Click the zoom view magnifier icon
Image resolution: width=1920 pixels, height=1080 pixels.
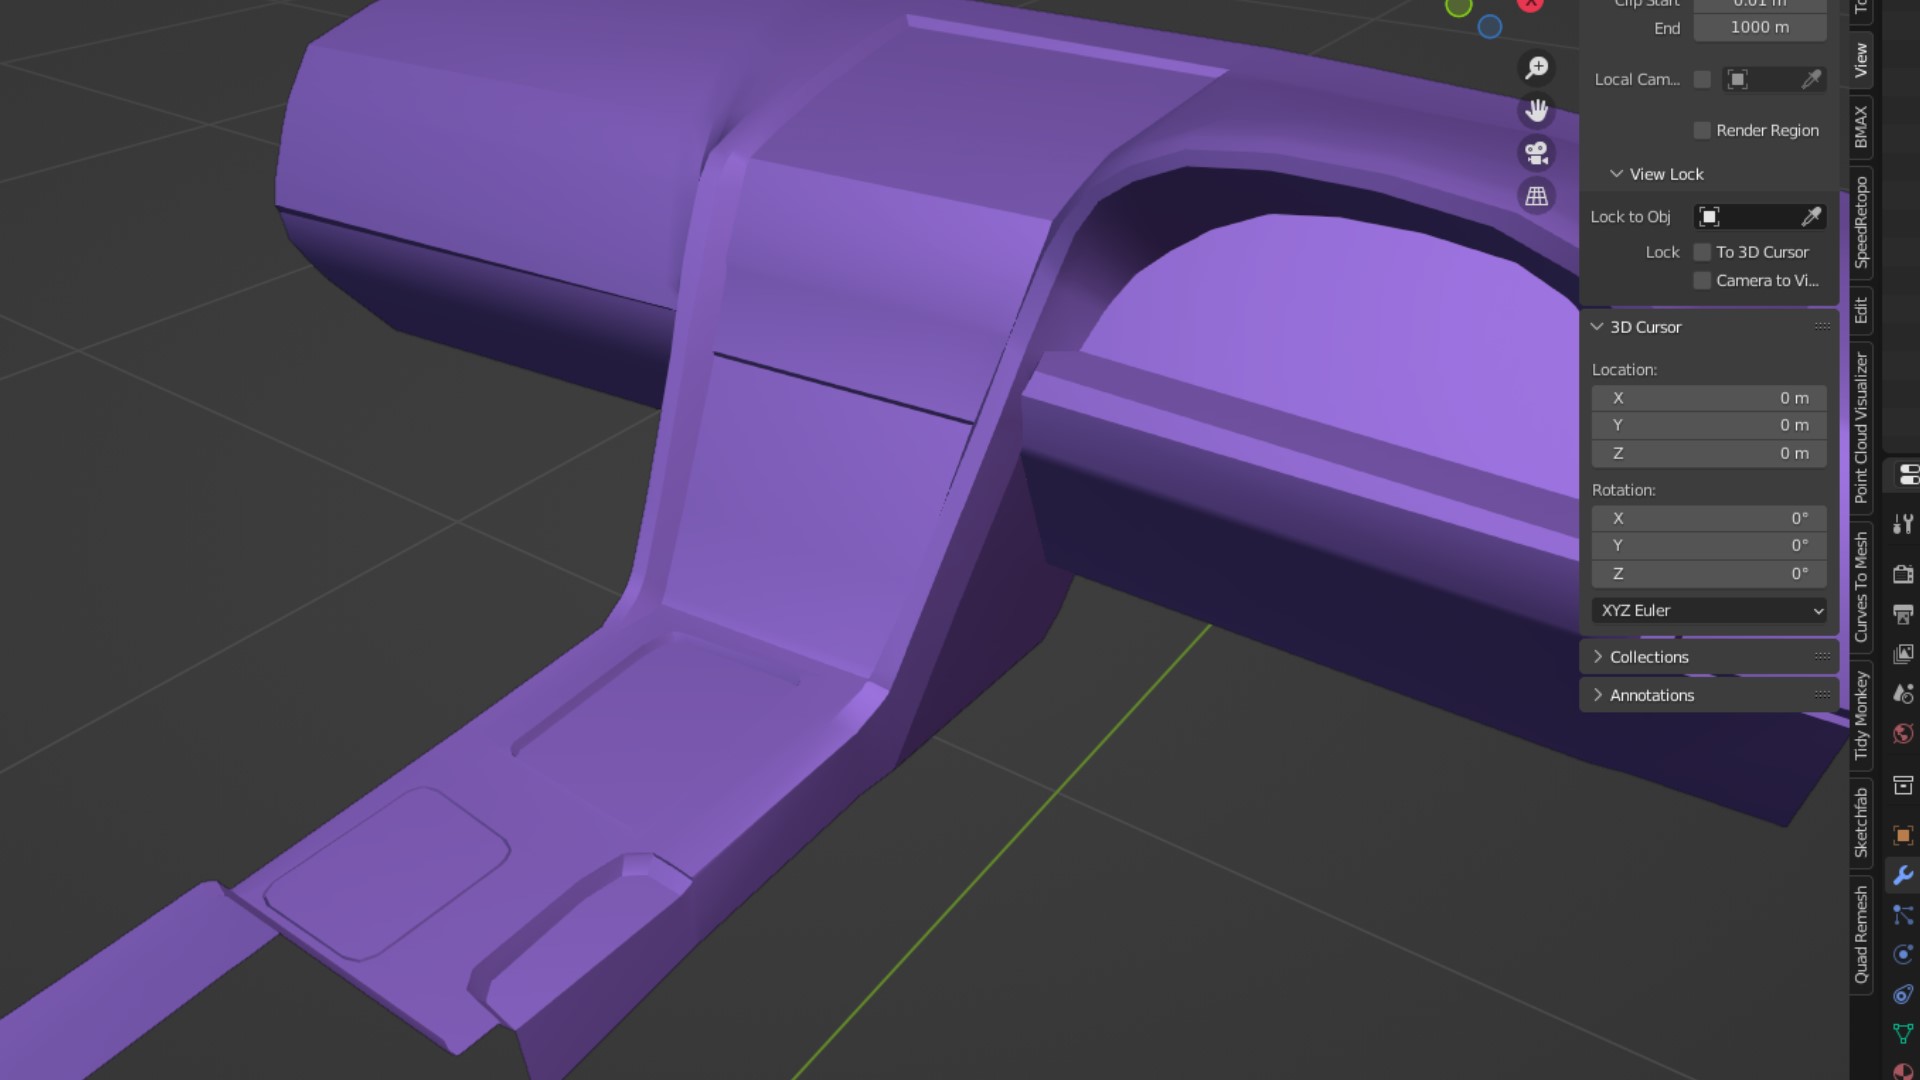pyautogui.click(x=1537, y=68)
